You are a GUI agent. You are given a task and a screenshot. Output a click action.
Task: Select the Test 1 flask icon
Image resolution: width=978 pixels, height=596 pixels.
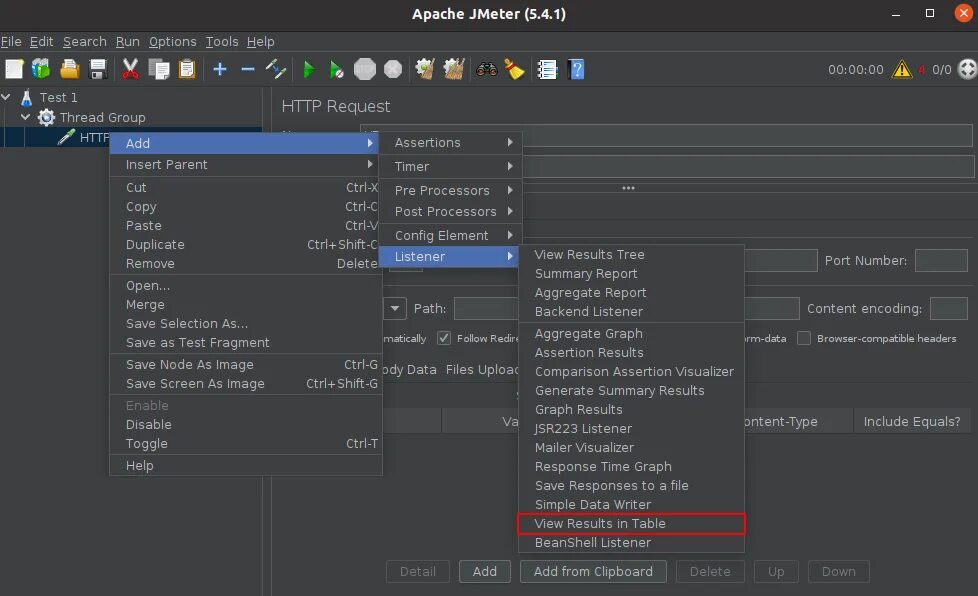[26, 98]
